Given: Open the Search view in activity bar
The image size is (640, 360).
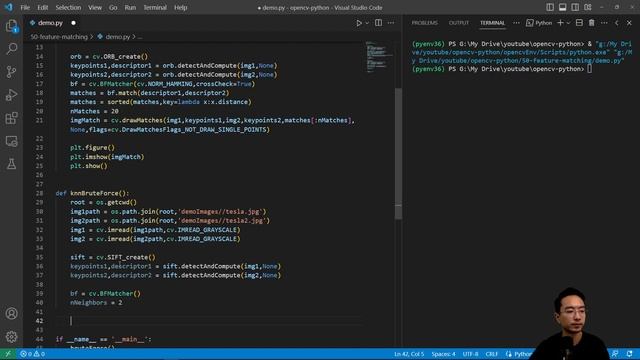Looking at the screenshot, I should 11,49.
